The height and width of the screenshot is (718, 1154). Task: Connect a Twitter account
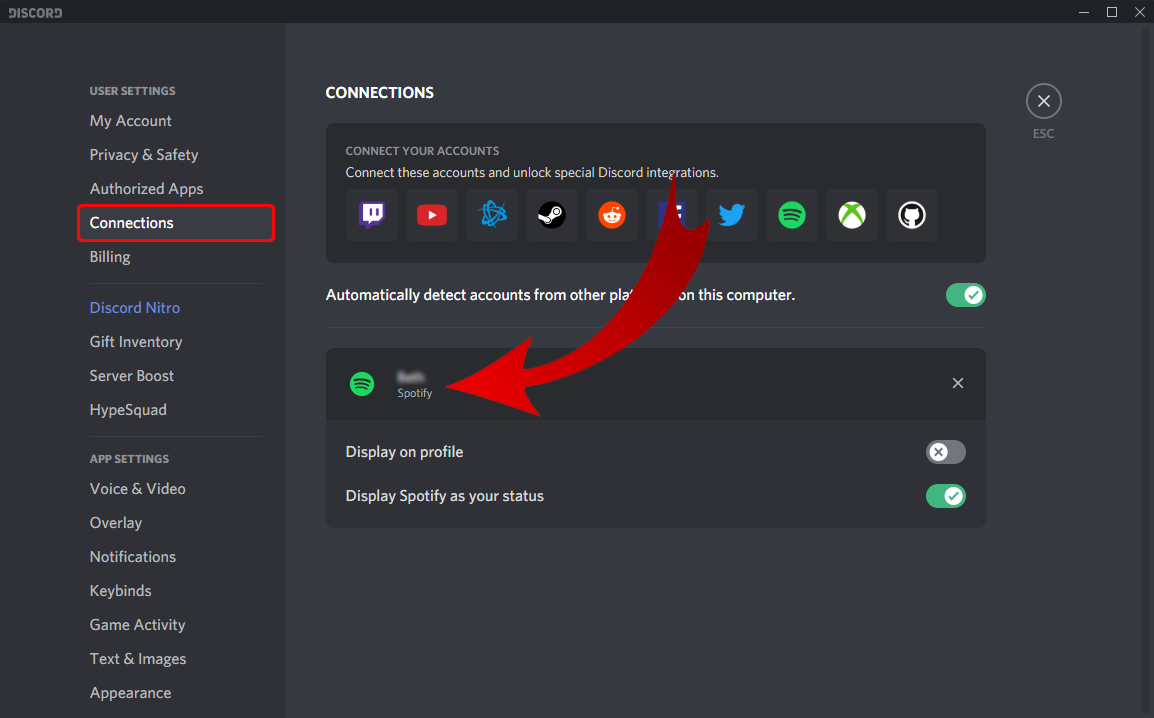[x=732, y=215]
